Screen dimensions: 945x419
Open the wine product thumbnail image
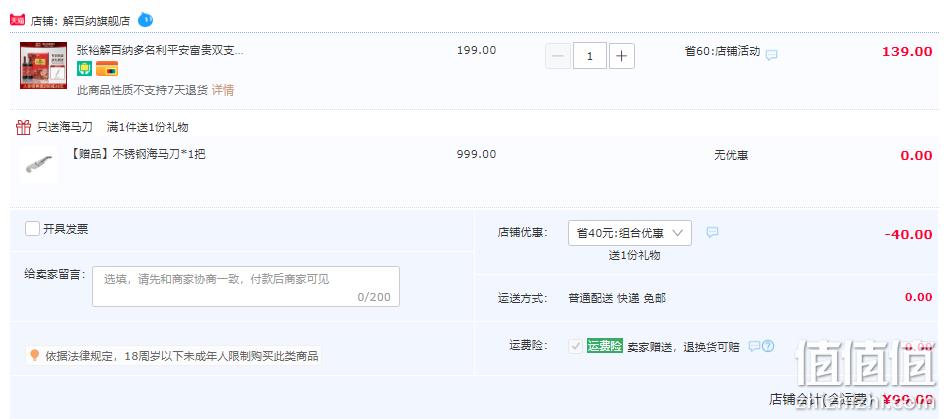pos(43,66)
